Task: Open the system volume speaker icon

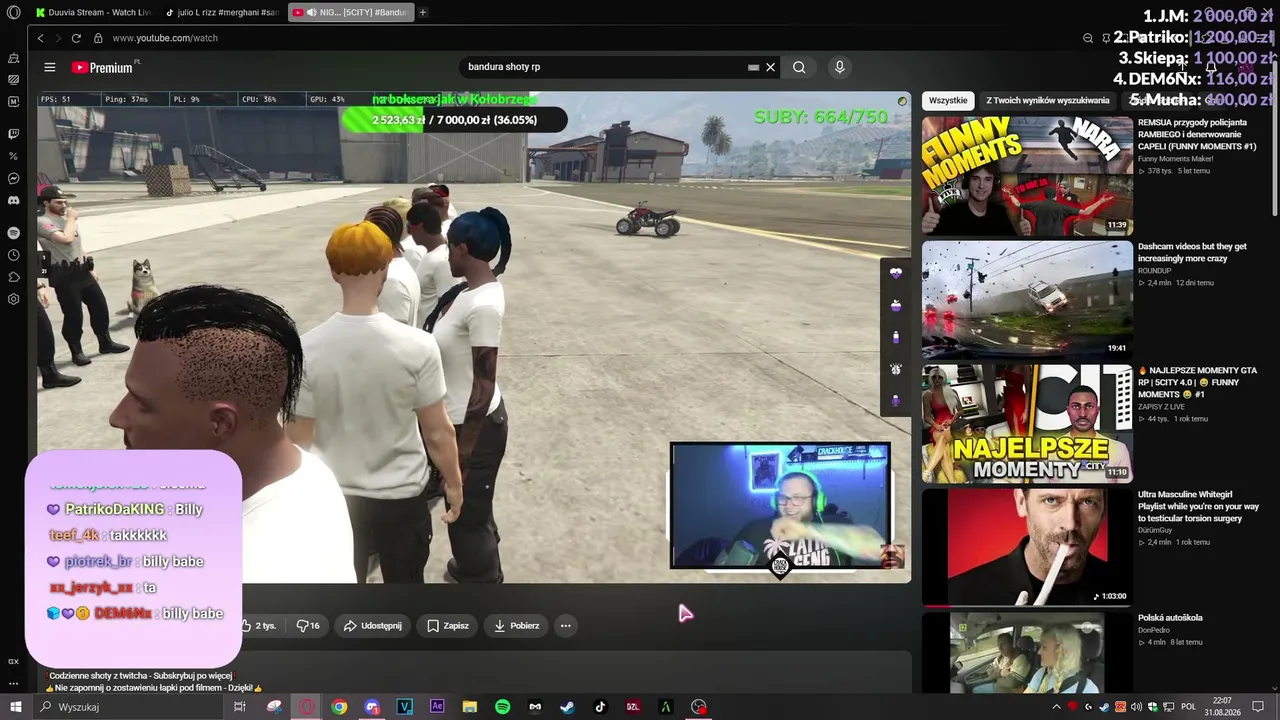Action: (x=1136, y=707)
